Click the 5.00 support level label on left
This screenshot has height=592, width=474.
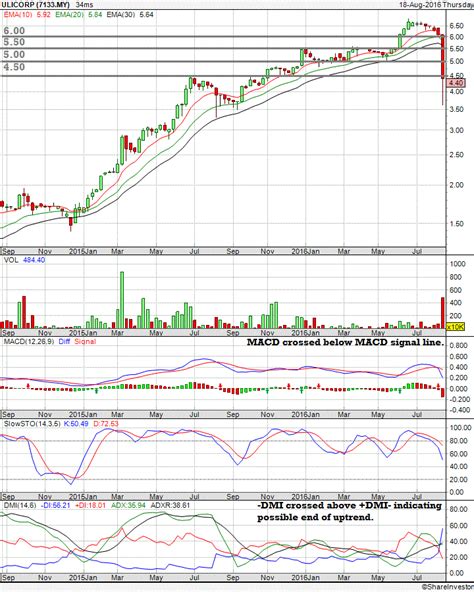(x=14, y=54)
